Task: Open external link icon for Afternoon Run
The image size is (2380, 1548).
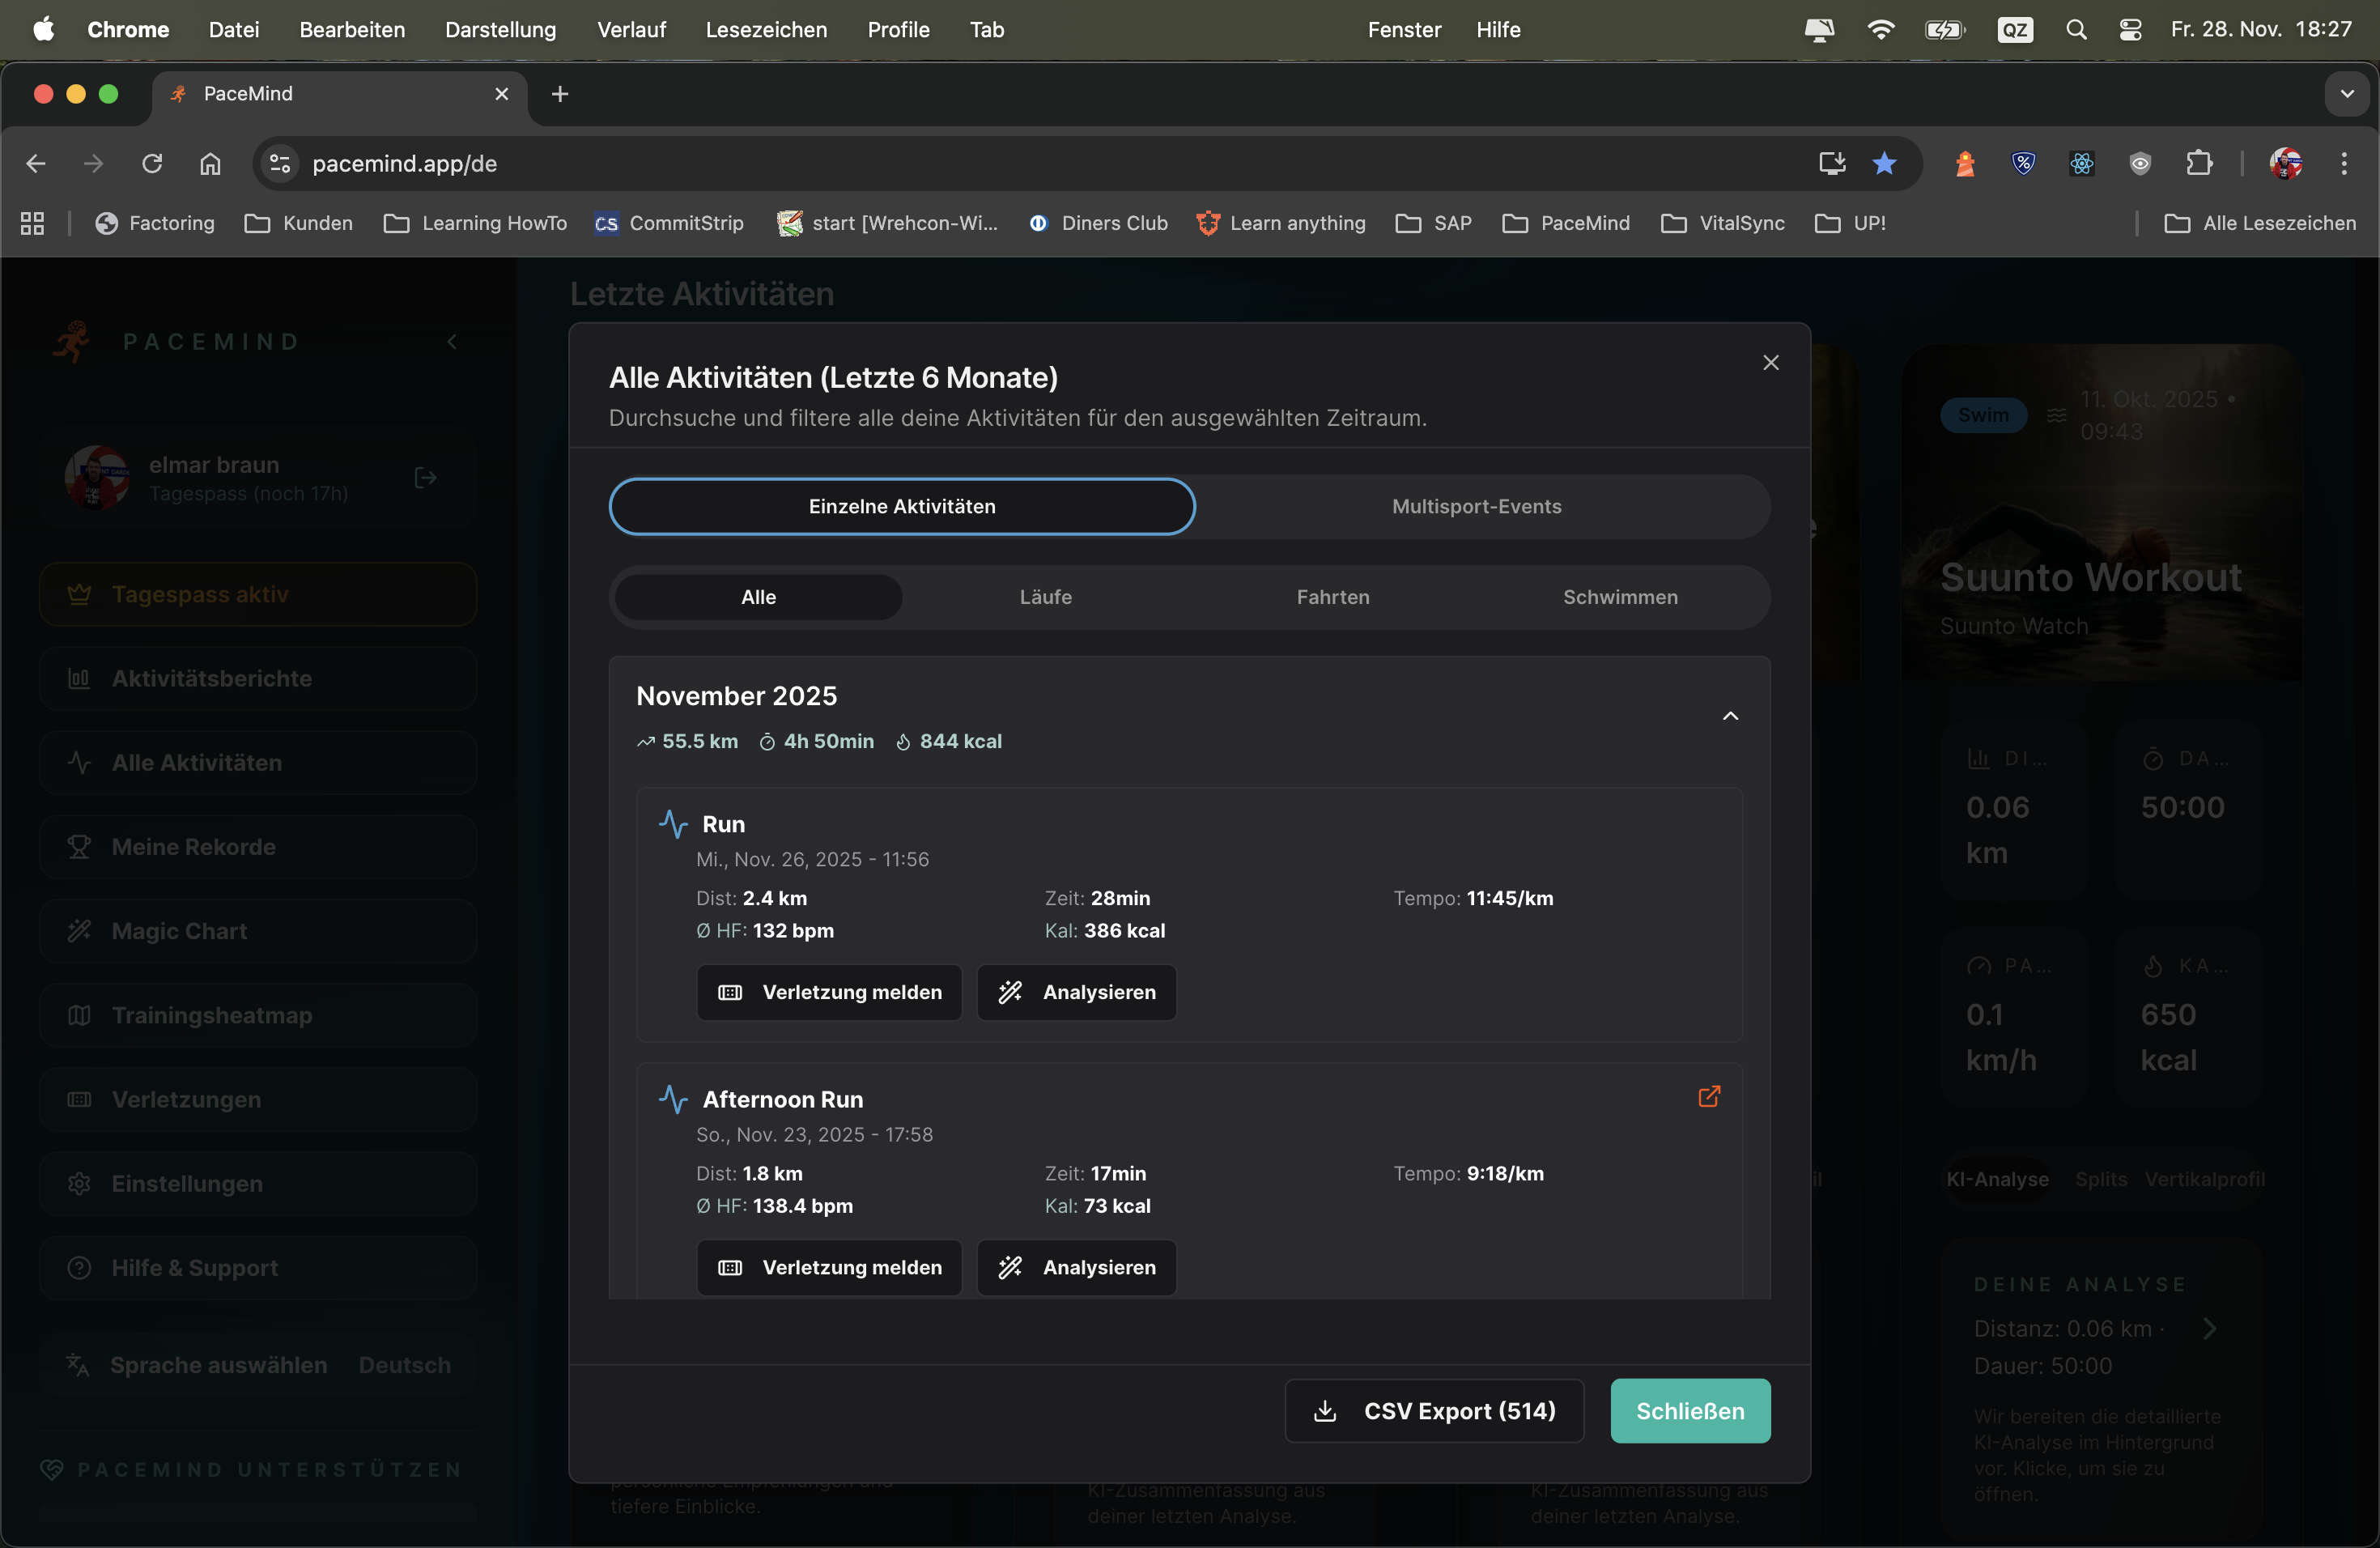Action: (x=1709, y=1096)
